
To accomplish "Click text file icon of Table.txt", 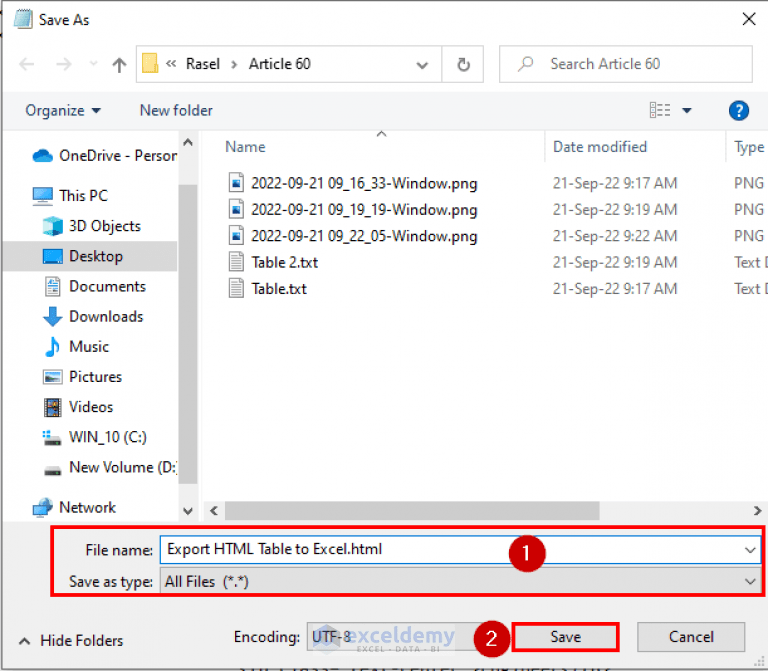I will tap(236, 288).
